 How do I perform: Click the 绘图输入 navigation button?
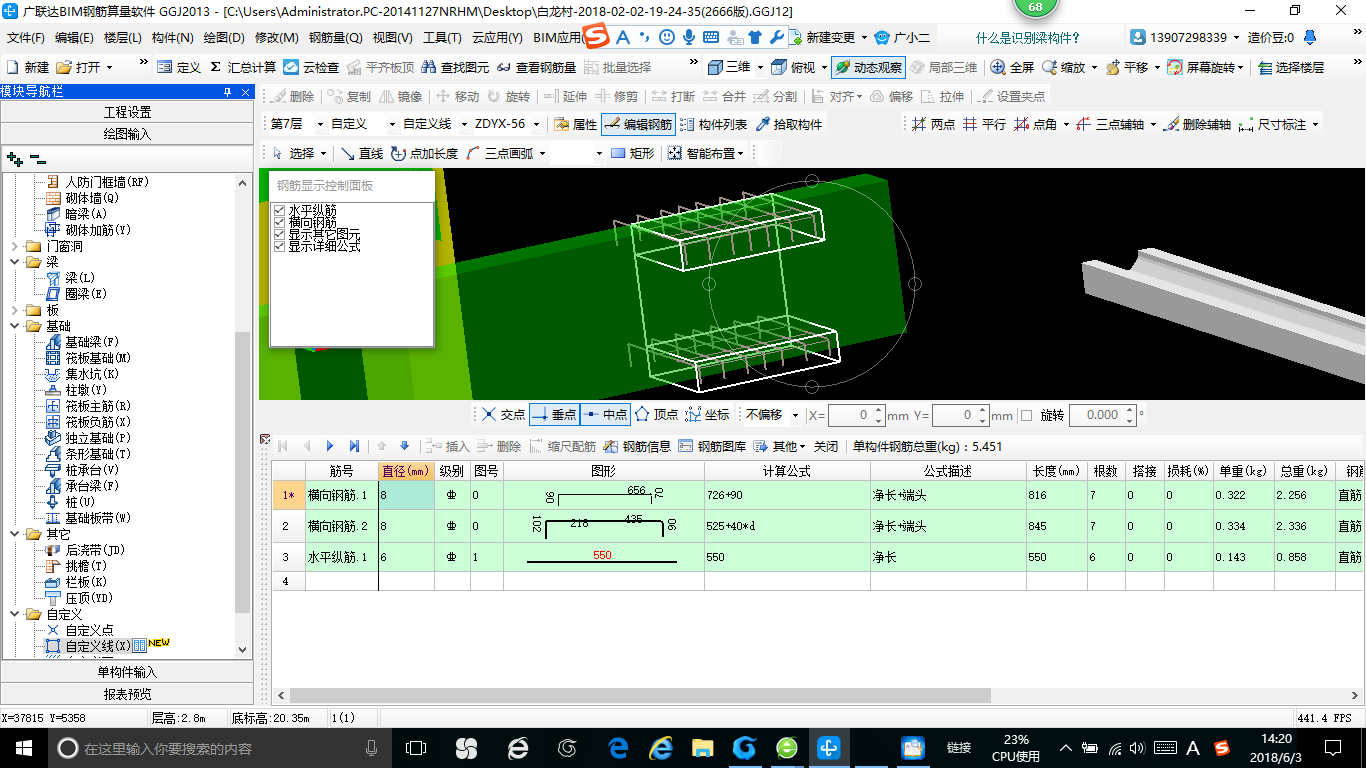pyautogui.click(x=127, y=133)
